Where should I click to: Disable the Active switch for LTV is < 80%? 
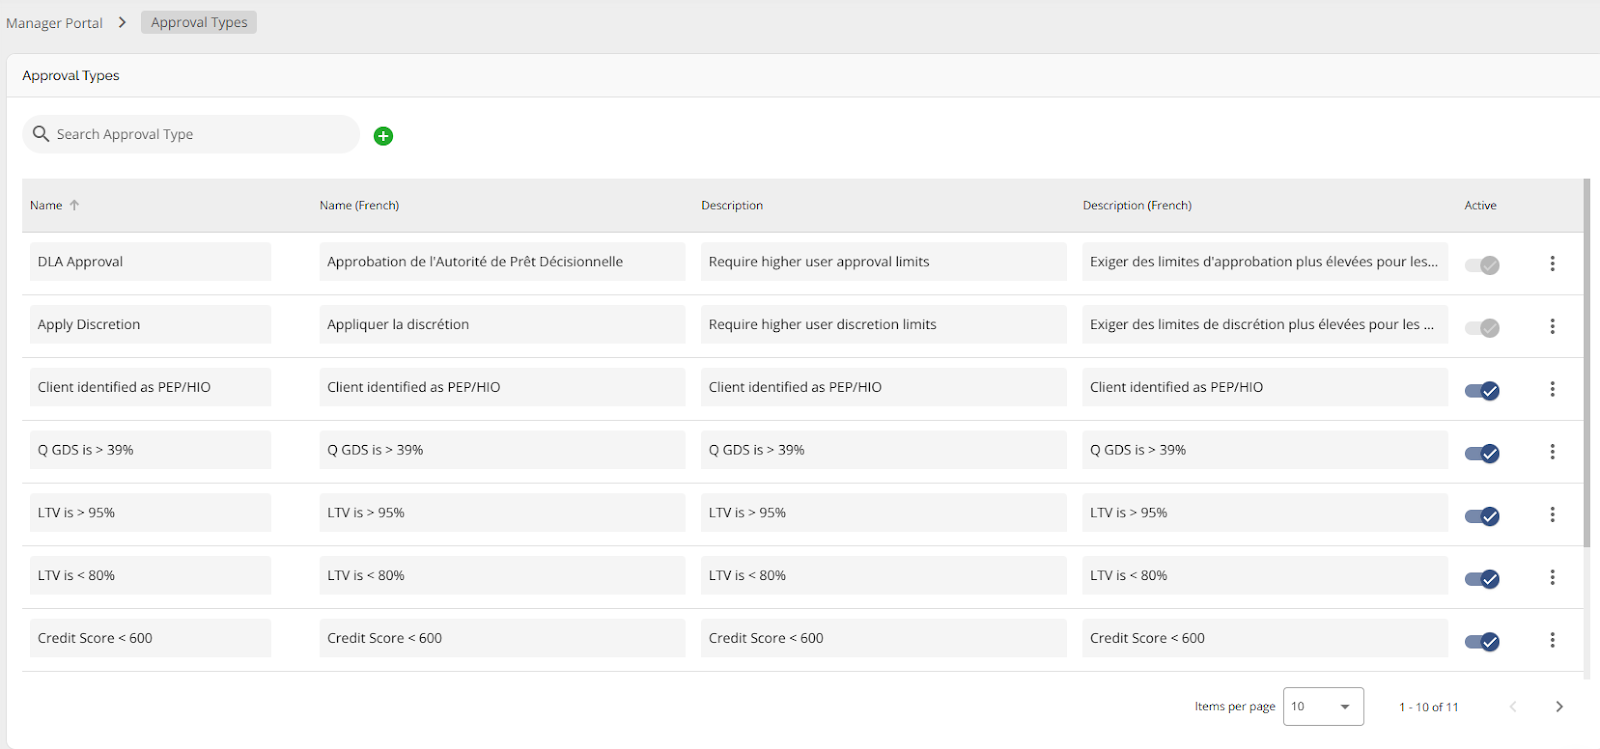pos(1481,578)
